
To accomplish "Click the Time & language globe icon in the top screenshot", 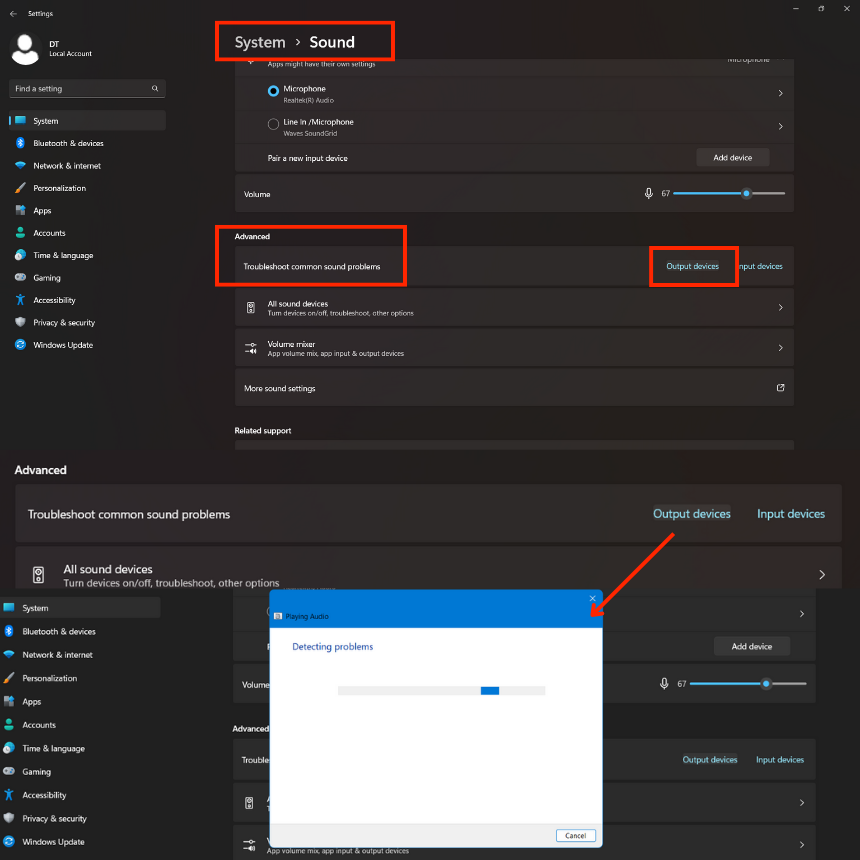I will point(20,255).
